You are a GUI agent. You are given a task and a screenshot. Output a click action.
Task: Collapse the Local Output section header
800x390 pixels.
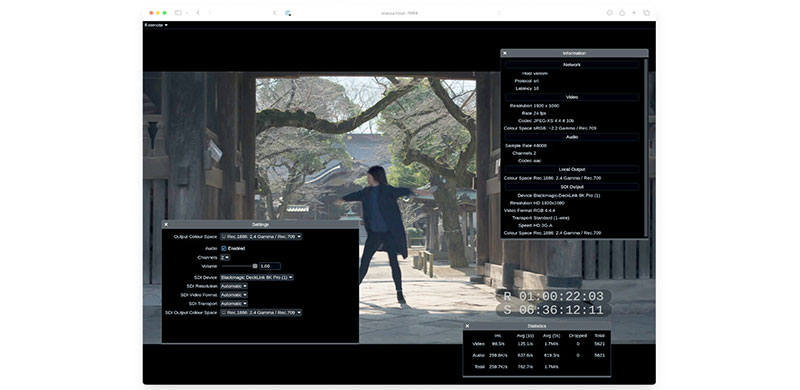coord(572,169)
